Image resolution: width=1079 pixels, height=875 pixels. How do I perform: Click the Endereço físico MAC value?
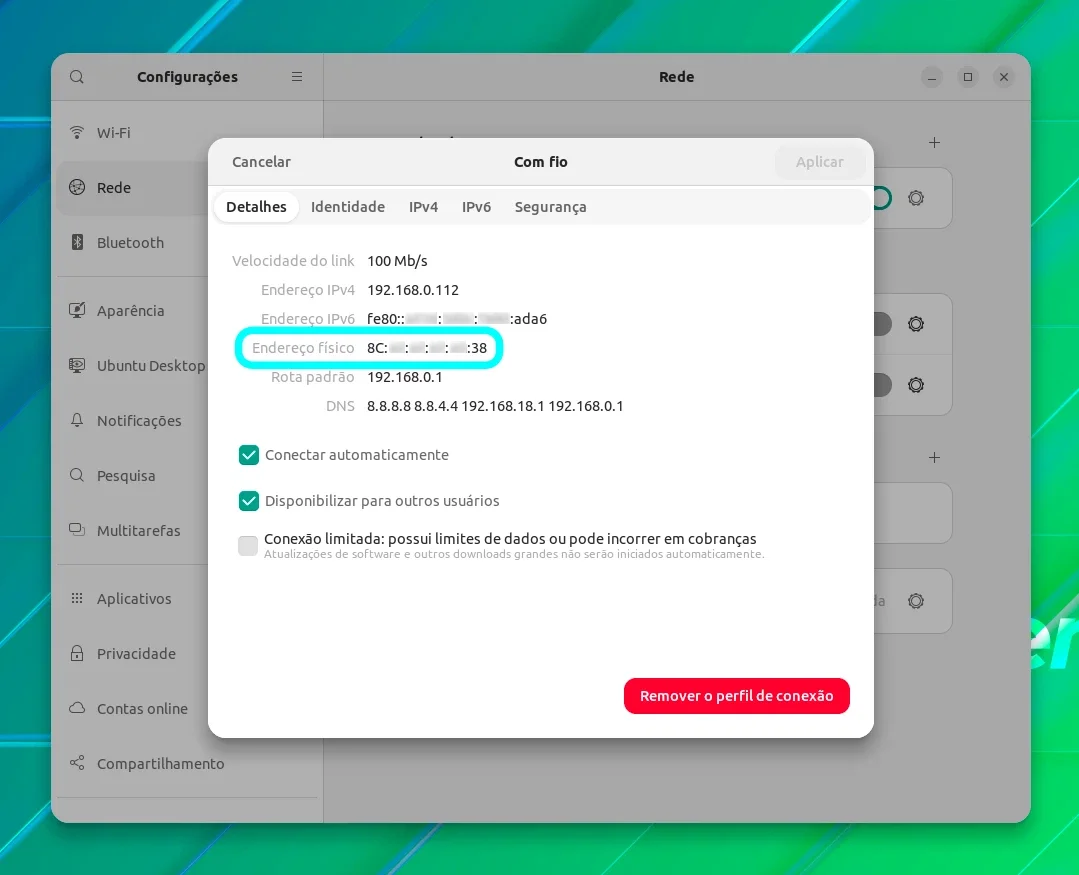click(427, 348)
